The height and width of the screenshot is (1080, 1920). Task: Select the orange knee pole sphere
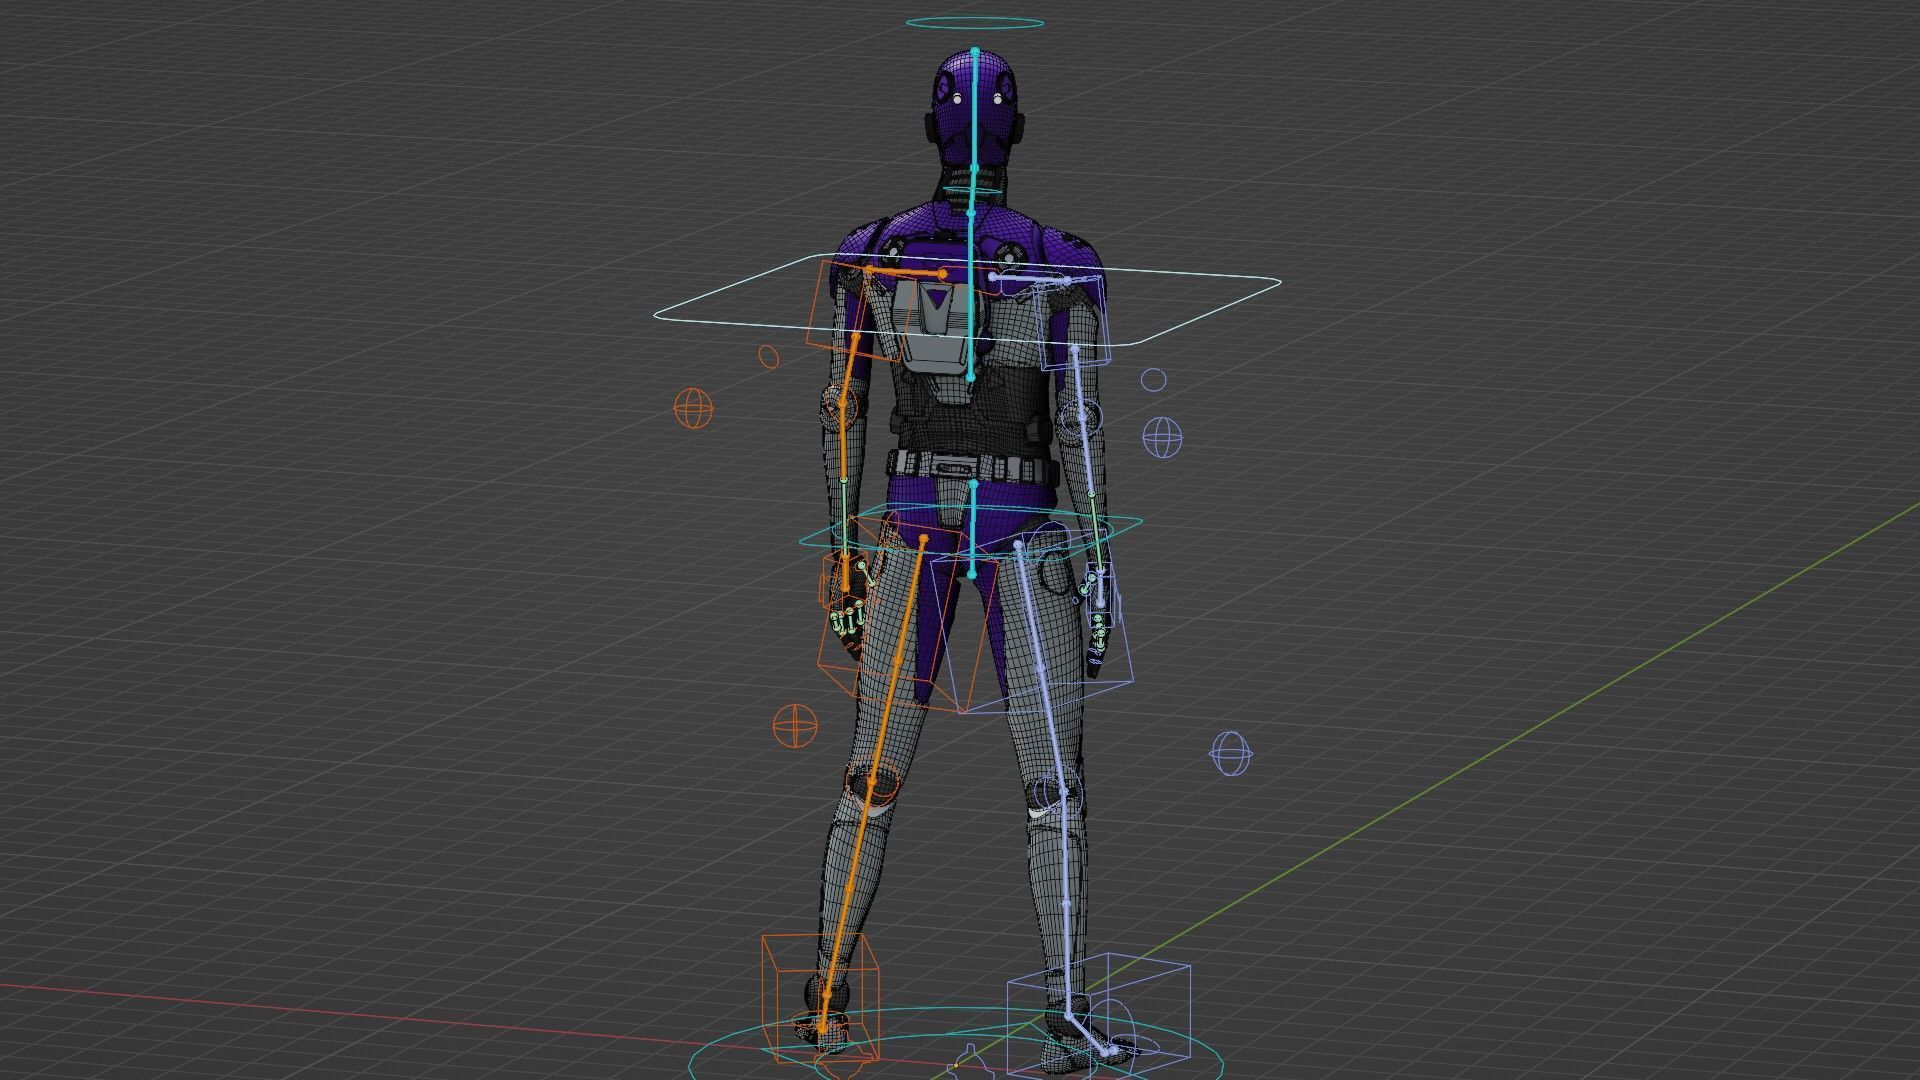point(795,725)
